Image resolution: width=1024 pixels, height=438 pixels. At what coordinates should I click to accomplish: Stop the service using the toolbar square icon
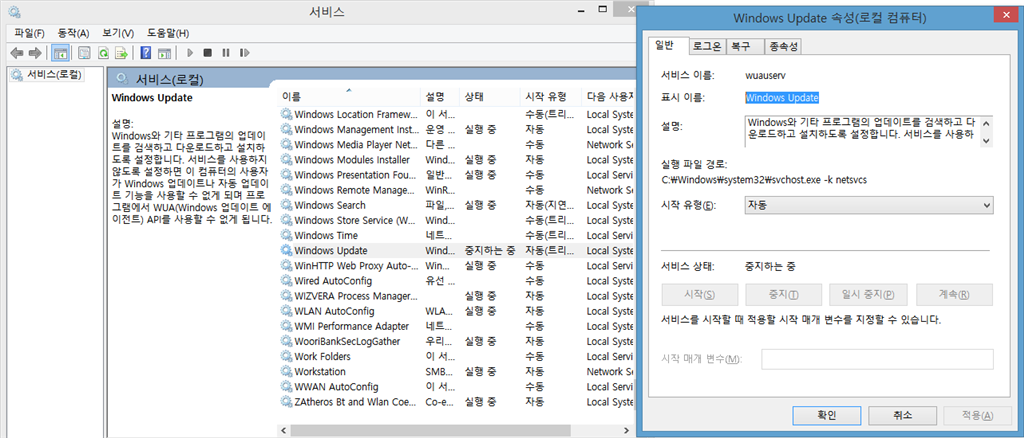pyautogui.click(x=208, y=53)
